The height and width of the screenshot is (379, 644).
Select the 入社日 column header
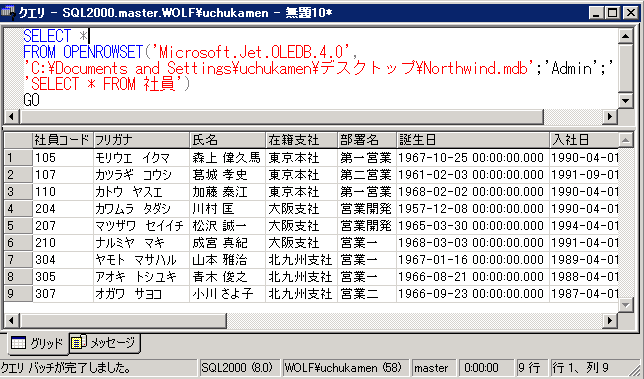point(584,140)
